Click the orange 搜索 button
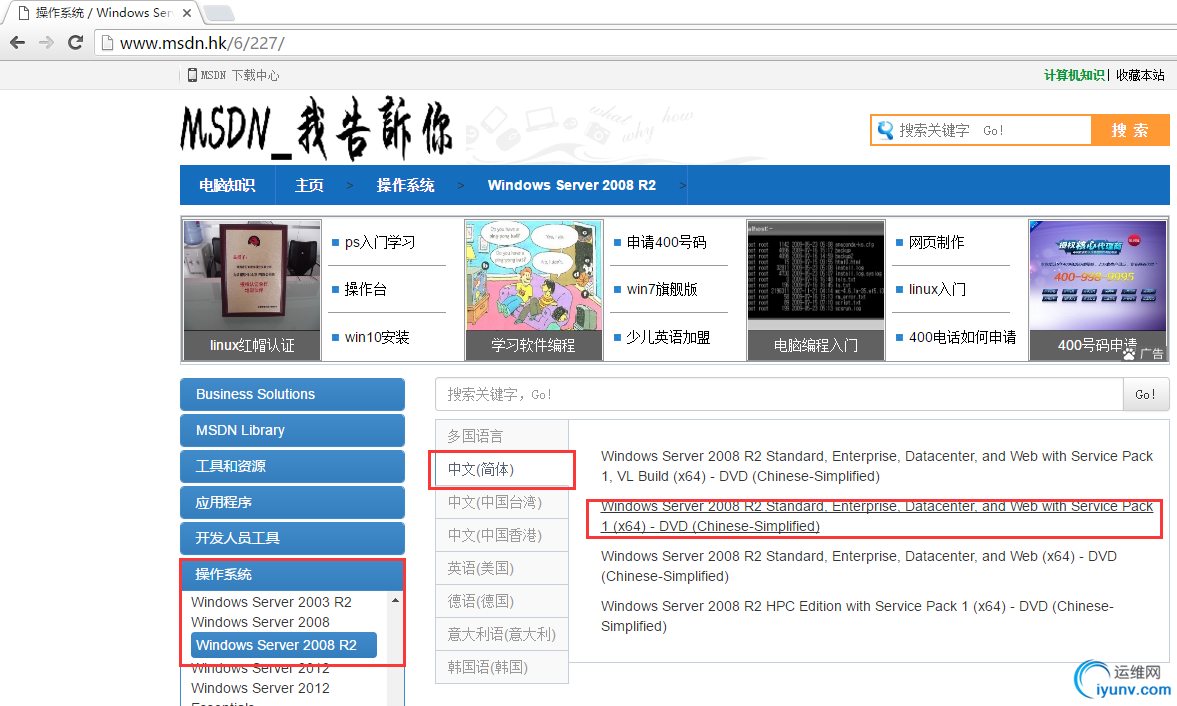 pyautogui.click(x=1130, y=130)
